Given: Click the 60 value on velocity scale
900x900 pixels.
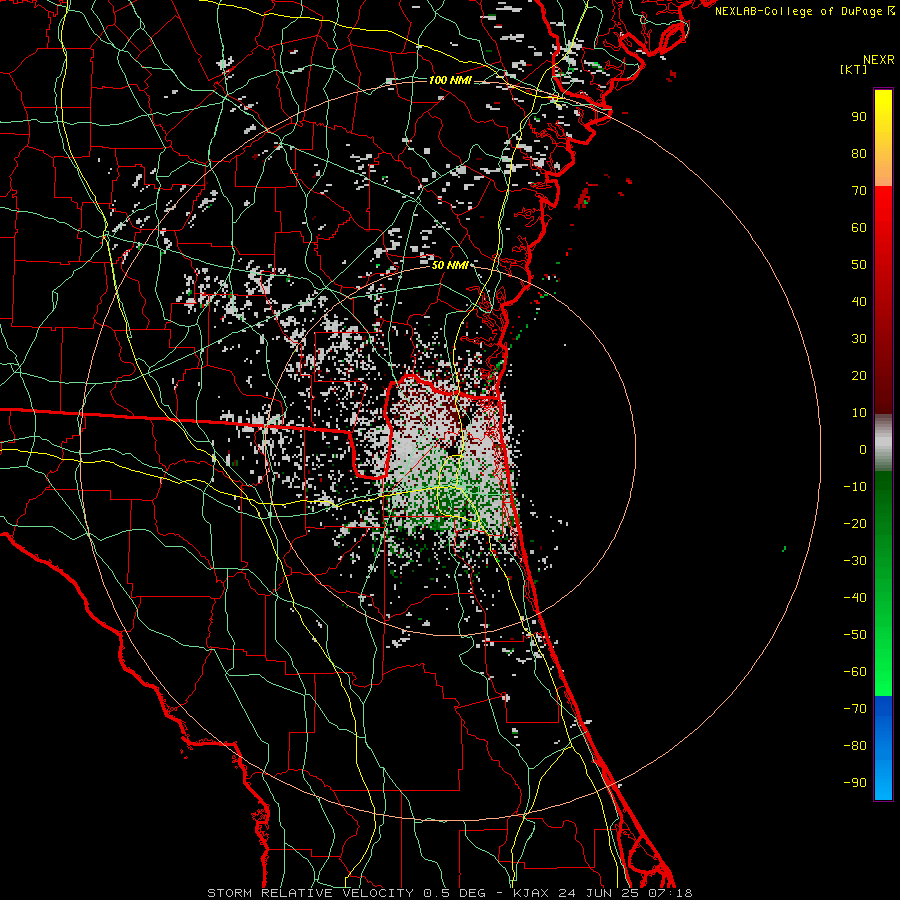Looking at the screenshot, I should [859, 228].
